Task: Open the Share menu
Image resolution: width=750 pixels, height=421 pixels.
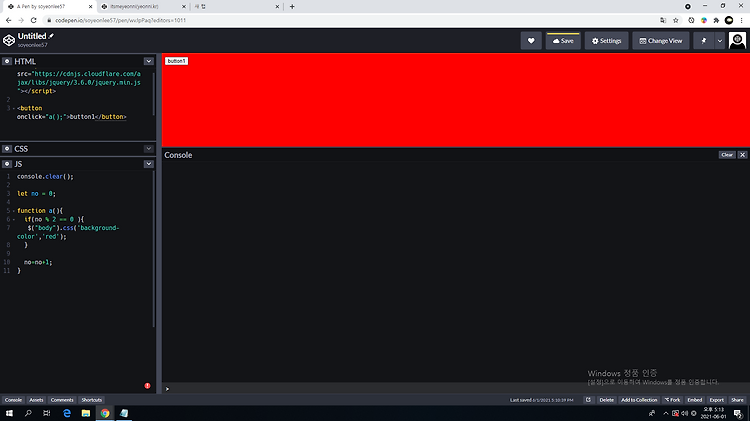Action: 738,400
